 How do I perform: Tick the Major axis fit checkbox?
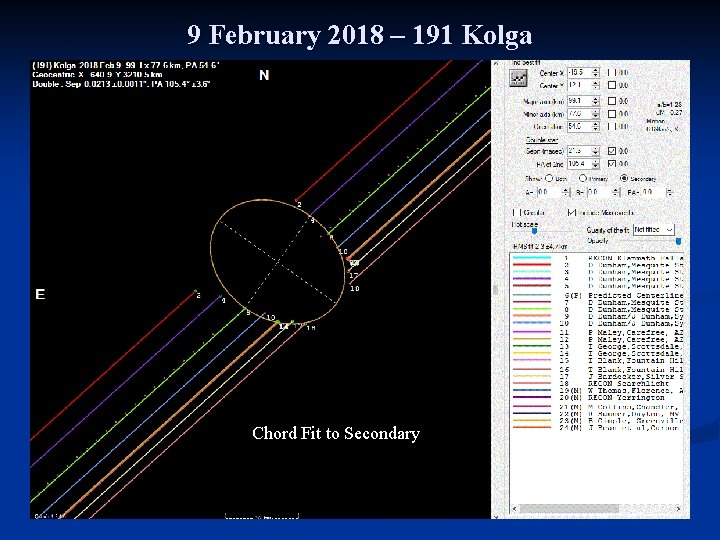pos(611,101)
